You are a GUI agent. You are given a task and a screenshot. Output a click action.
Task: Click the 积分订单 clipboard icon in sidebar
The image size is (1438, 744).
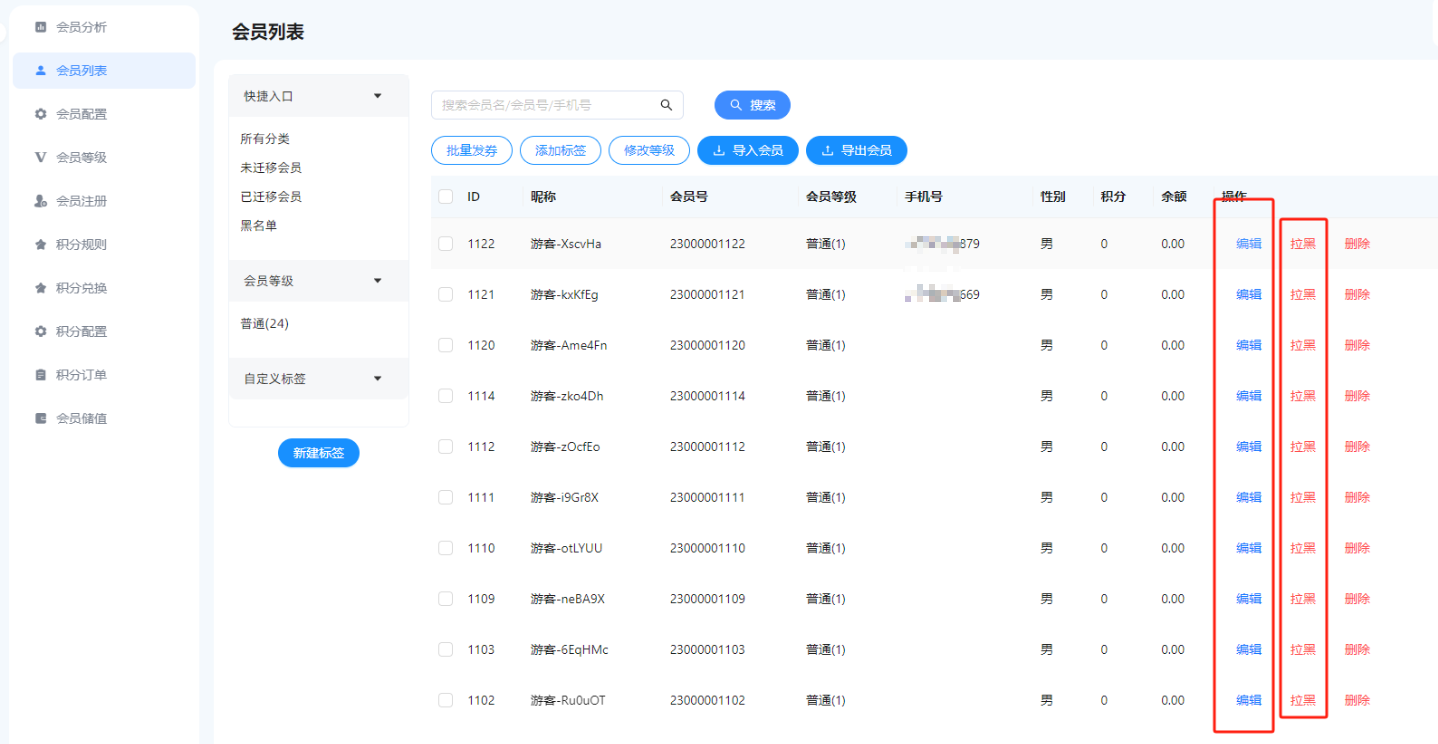click(x=41, y=375)
